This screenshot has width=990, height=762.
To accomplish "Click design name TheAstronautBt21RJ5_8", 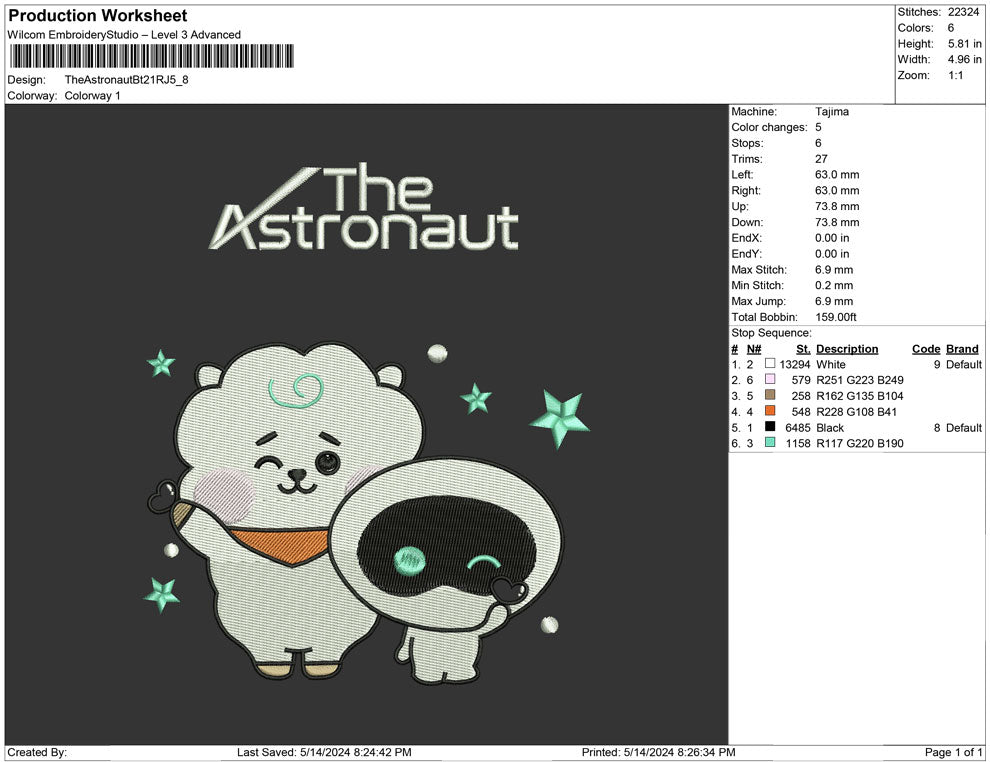I will pyautogui.click(x=126, y=80).
